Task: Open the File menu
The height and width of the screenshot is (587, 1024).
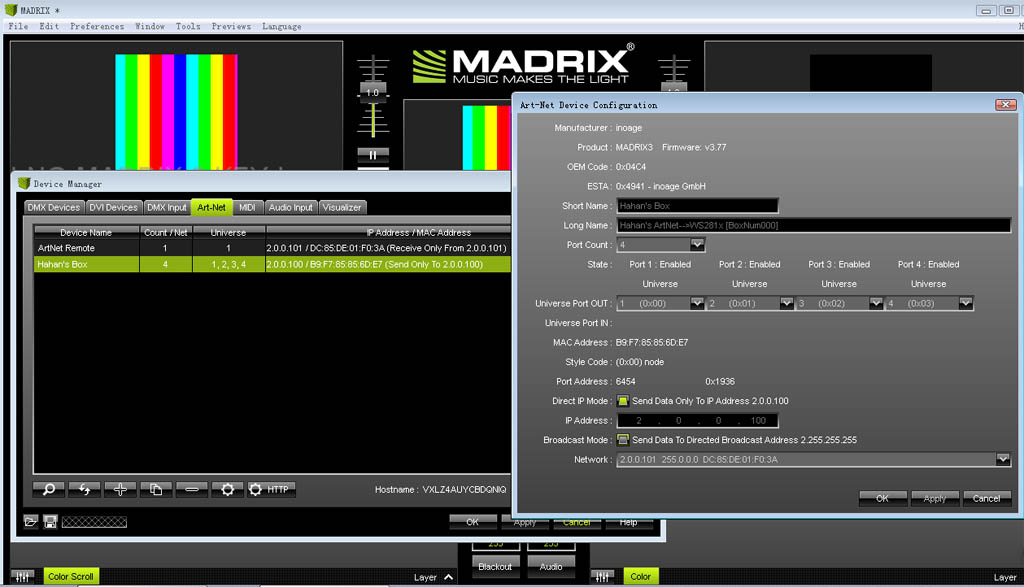Action: pos(18,27)
